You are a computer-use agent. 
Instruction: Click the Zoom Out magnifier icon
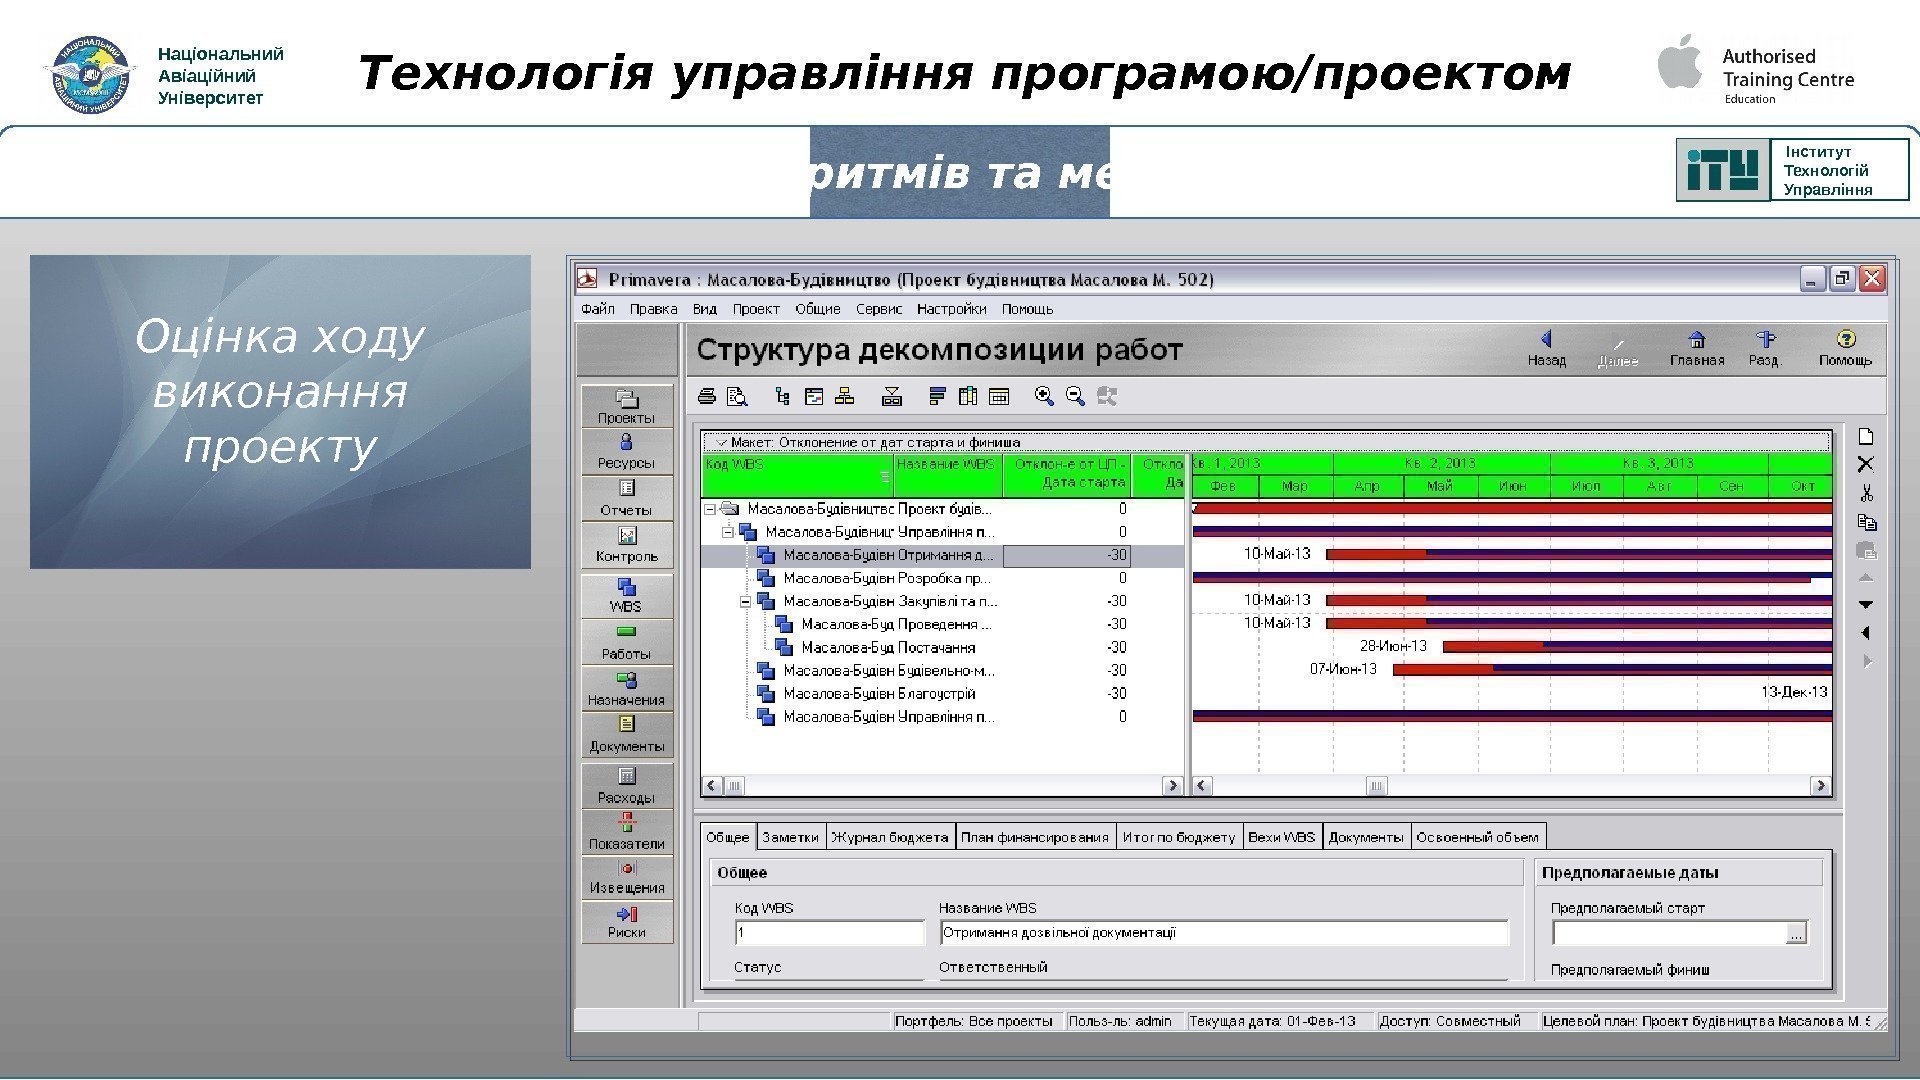[1075, 397]
